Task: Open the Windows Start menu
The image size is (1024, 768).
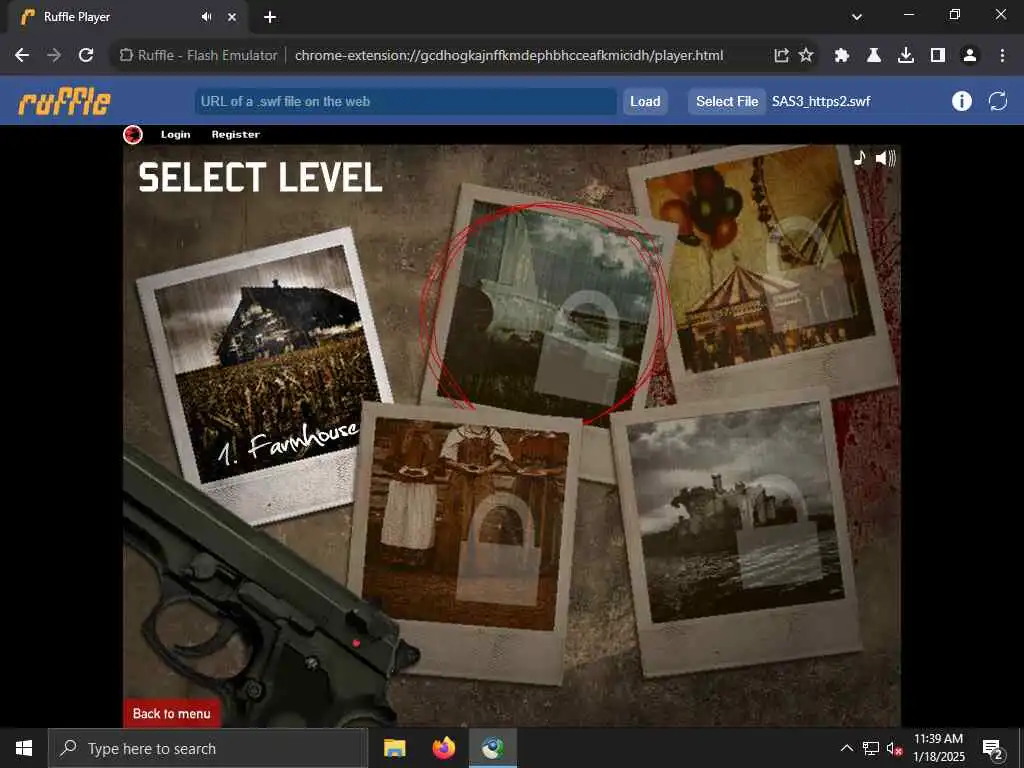Action: pyautogui.click(x=24, y=748)
